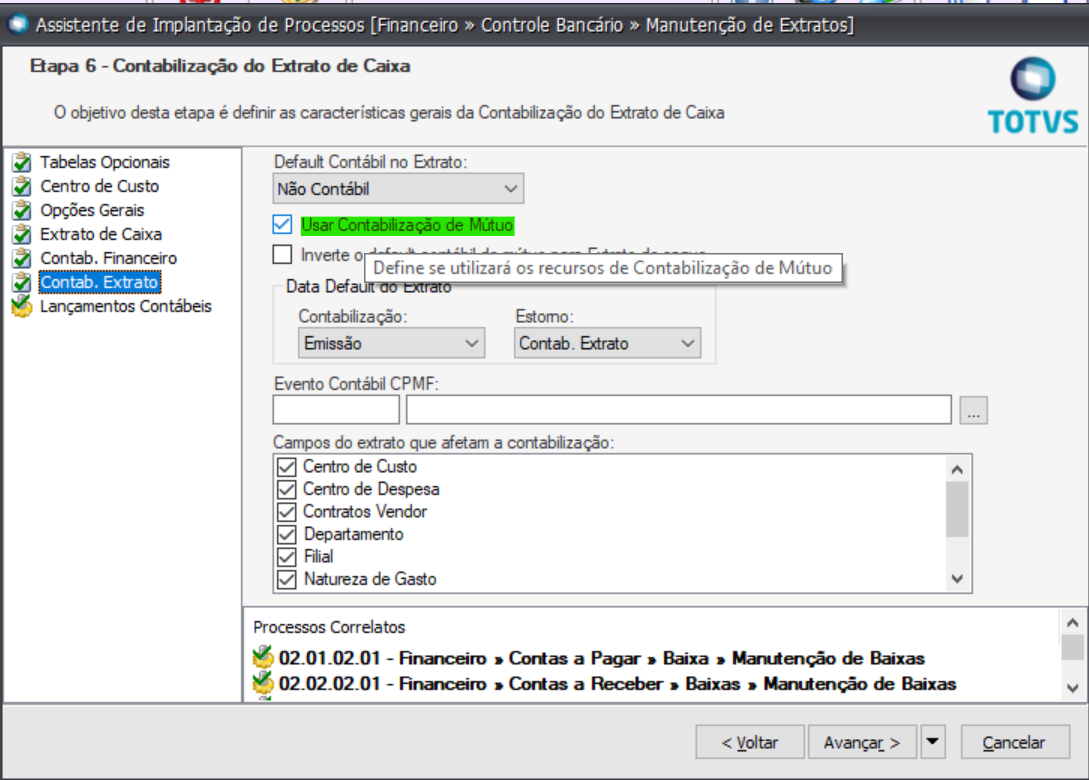Cancel the assistant with Cancelar
The height and width of the screenshot is (780, 1089).
click(1014, 742)
